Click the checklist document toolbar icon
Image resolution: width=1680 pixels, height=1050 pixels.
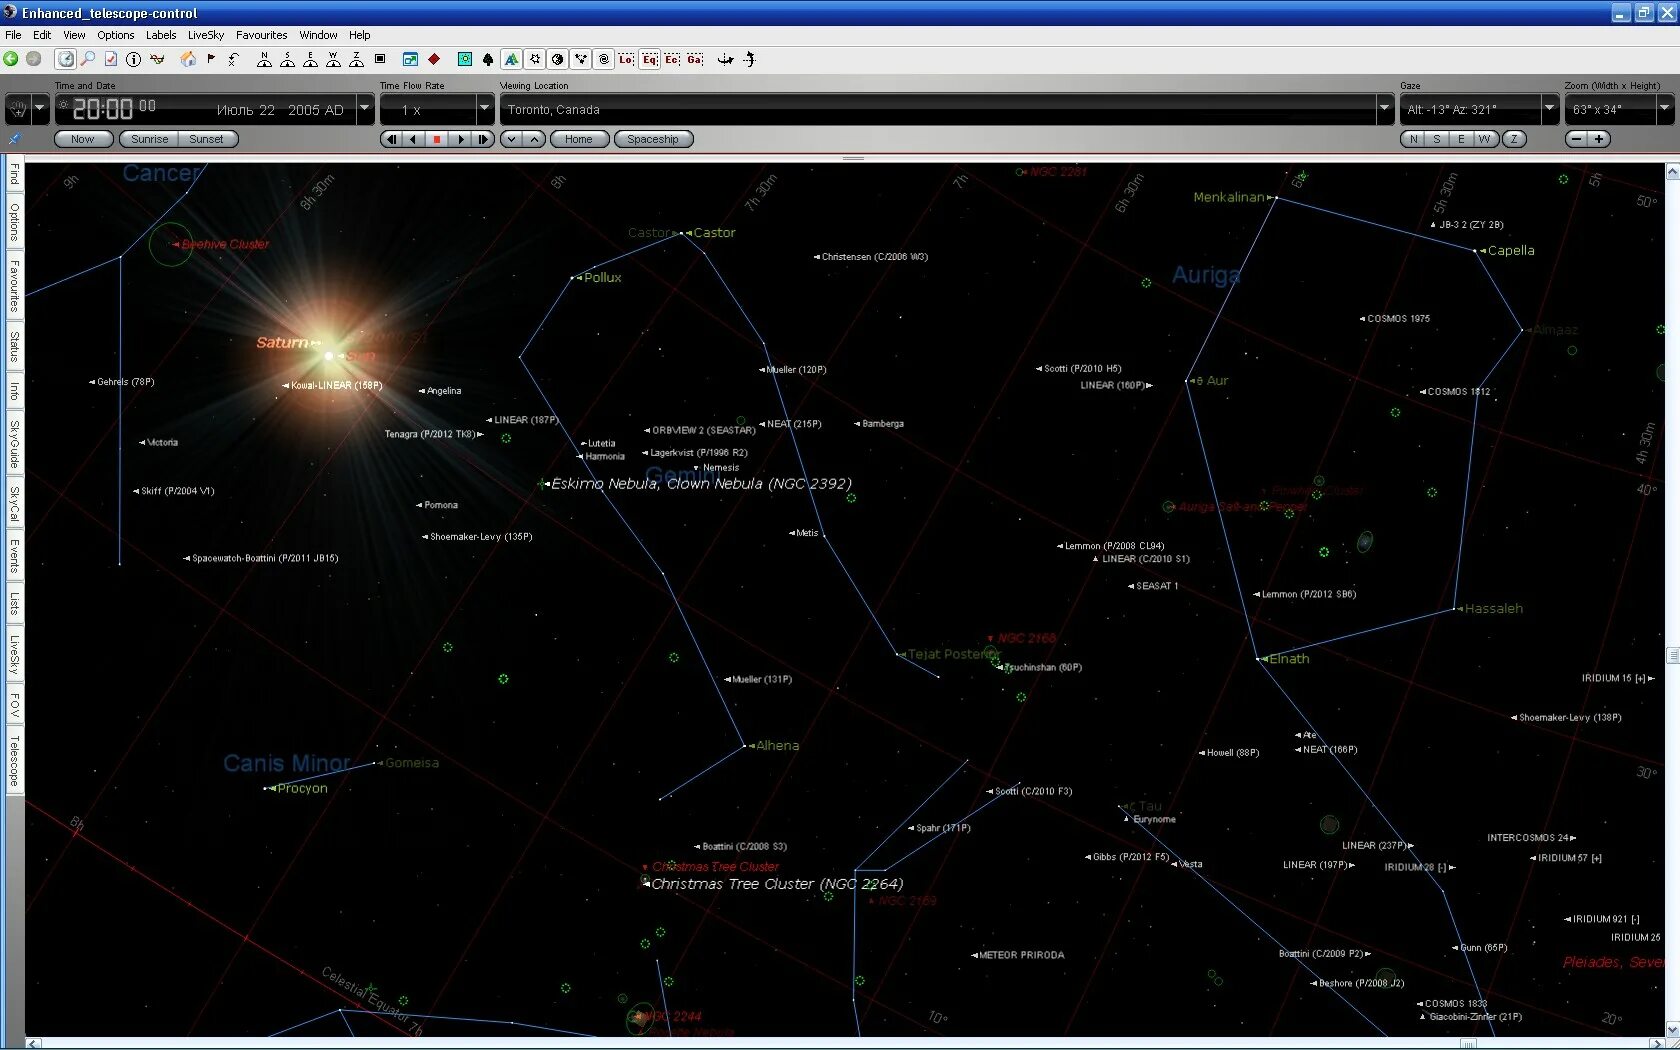click(x=111, y=59)
